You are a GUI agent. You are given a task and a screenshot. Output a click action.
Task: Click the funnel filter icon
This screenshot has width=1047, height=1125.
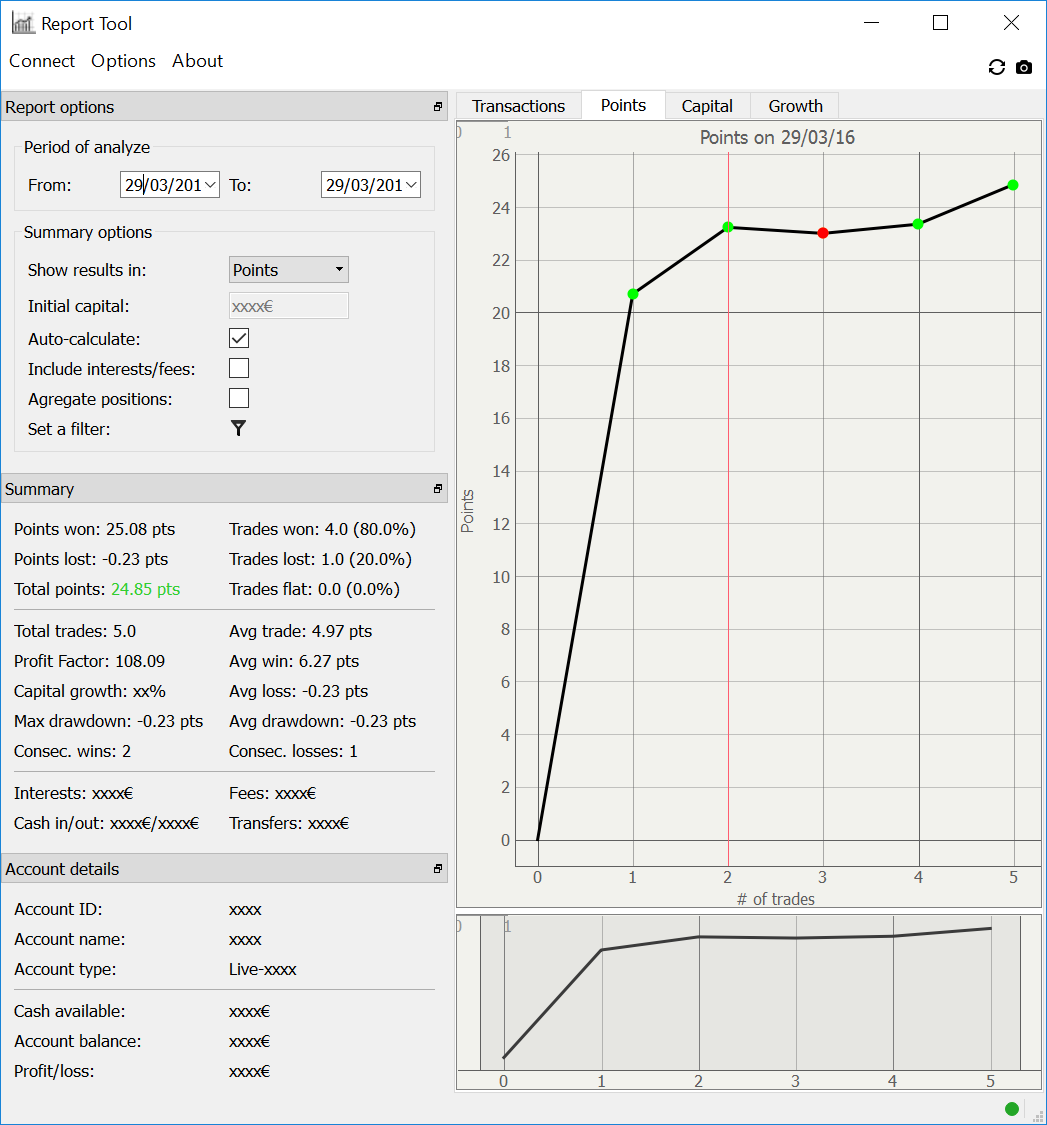pos(239,428)
